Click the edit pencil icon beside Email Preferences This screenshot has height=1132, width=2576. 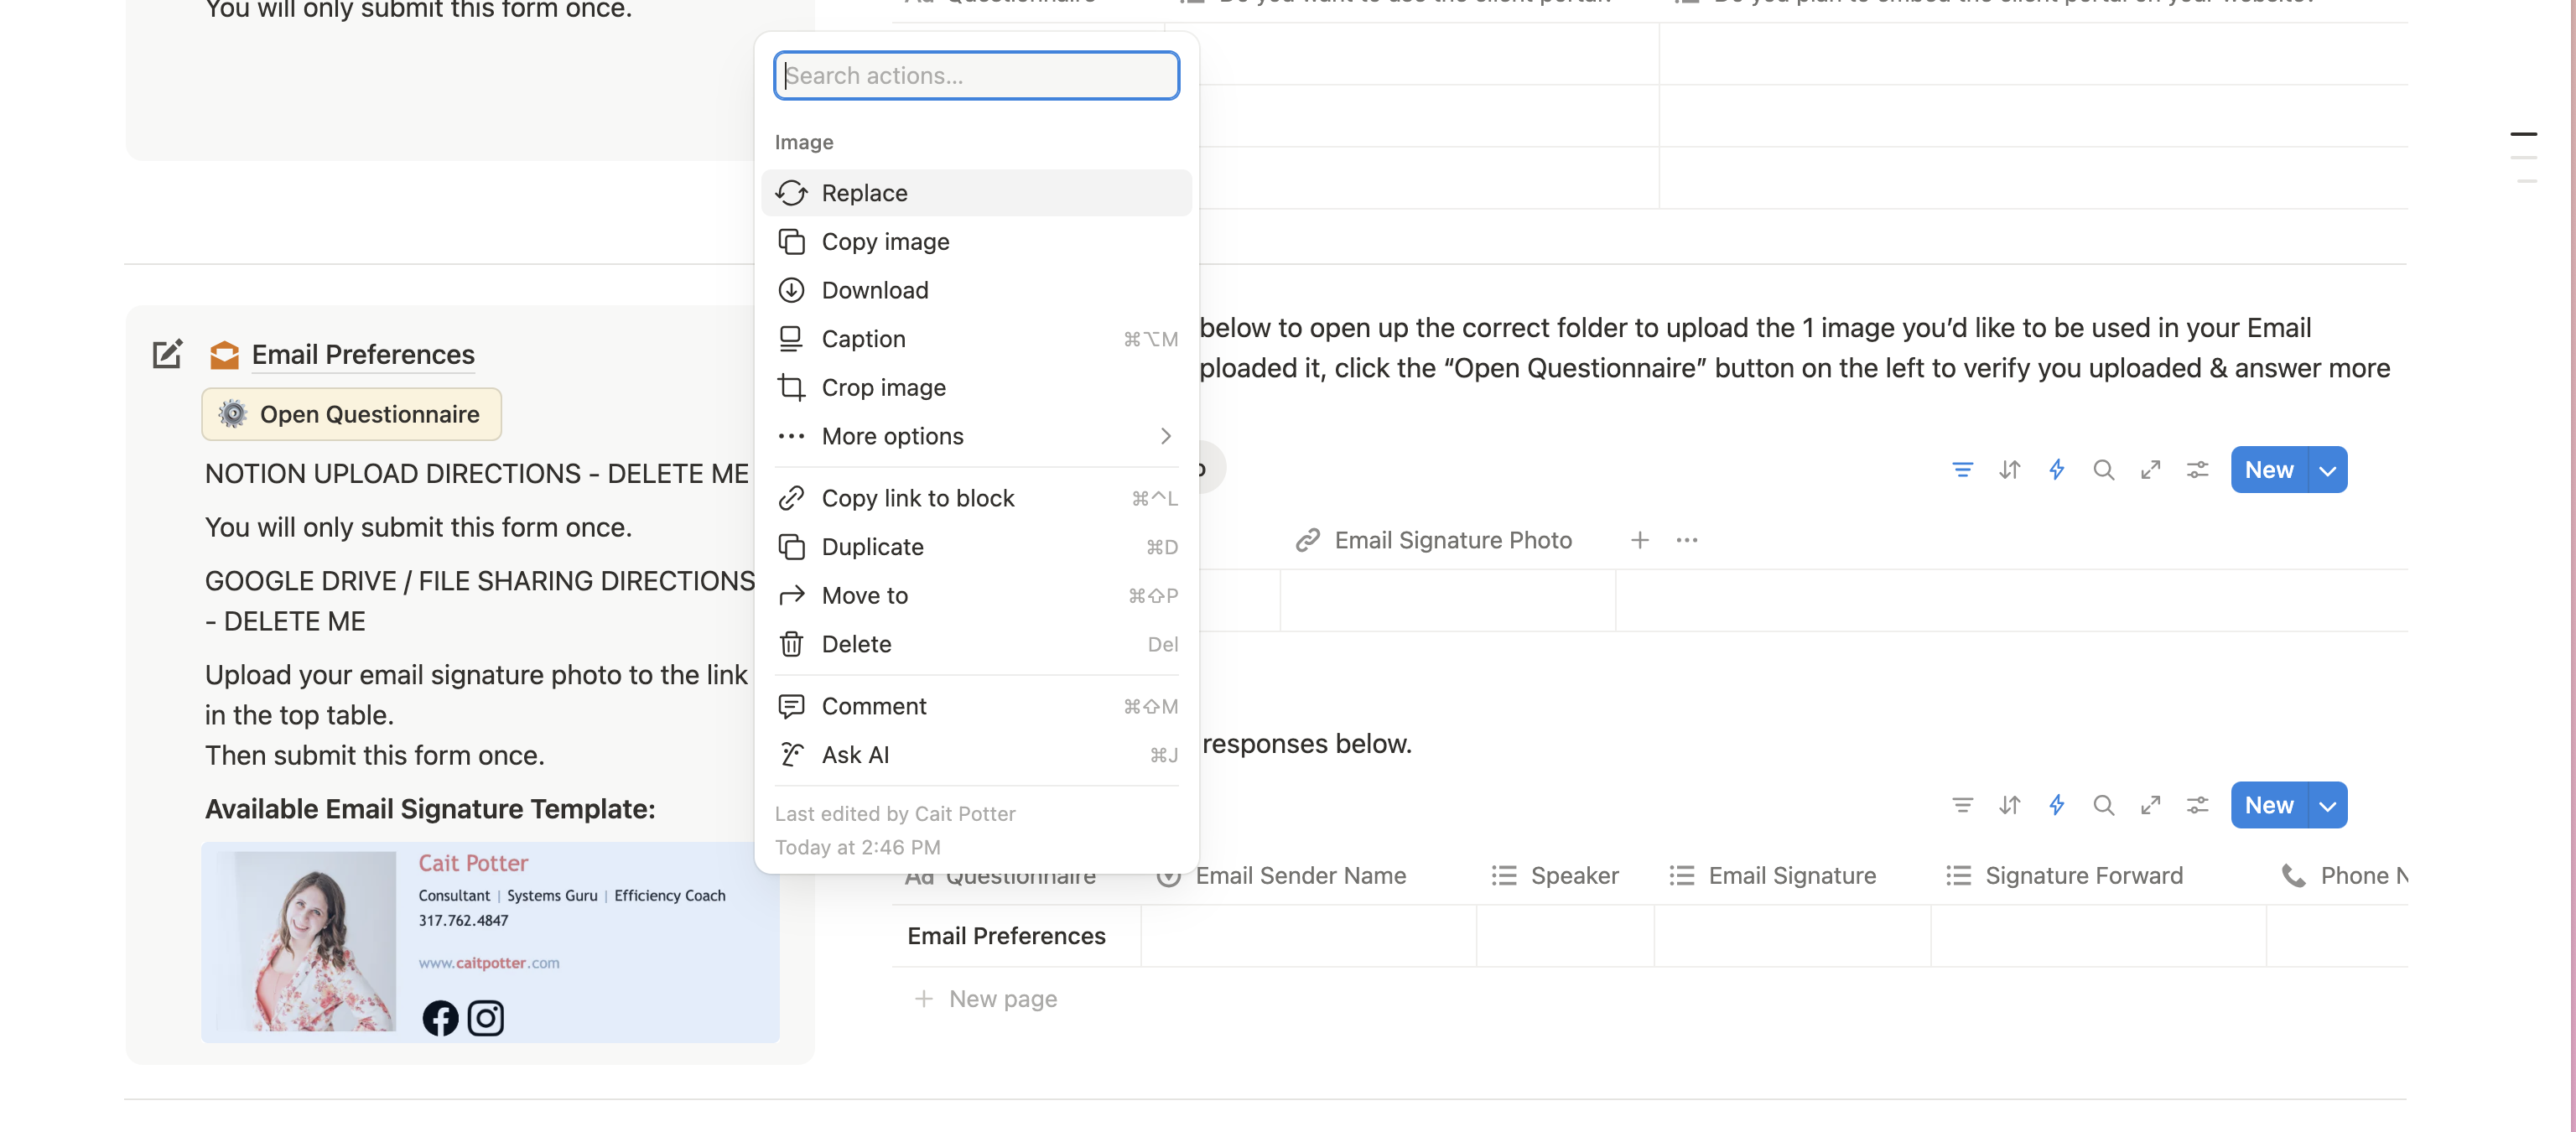click(x=167, y=354)
